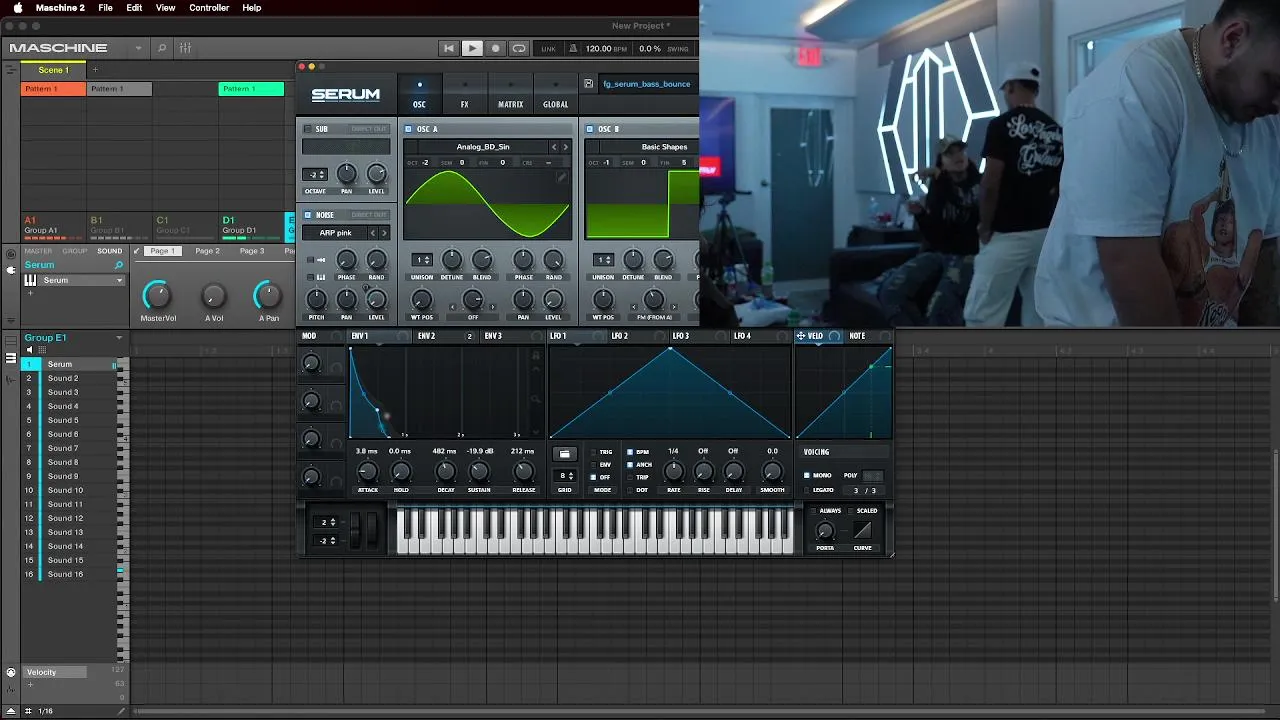This screenshot has height=720, width=1280.
Task: Switch Serum to the GLOBAL tab
Action: [556, 95]
